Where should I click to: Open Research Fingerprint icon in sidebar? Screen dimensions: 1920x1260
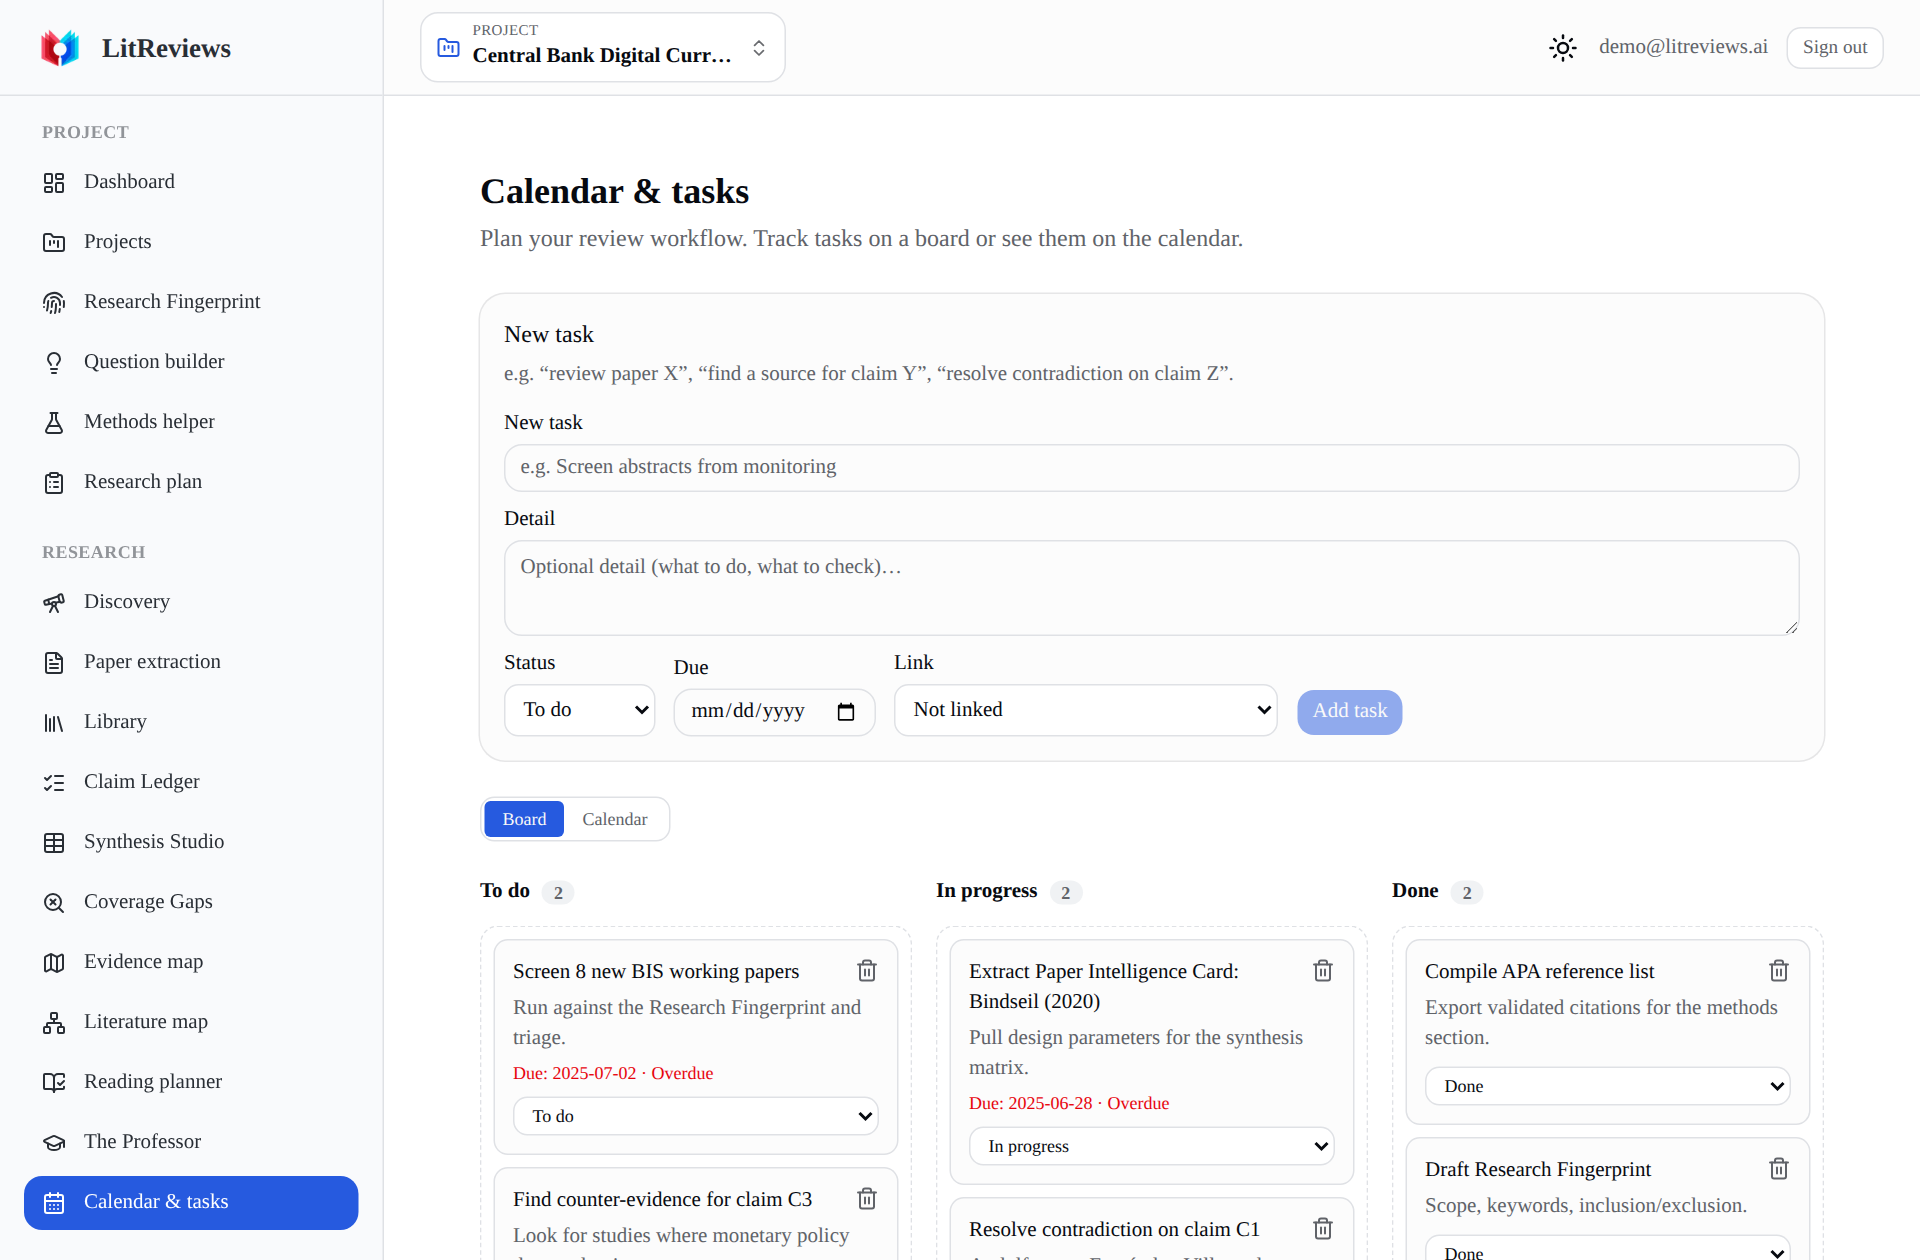(54, 302)
